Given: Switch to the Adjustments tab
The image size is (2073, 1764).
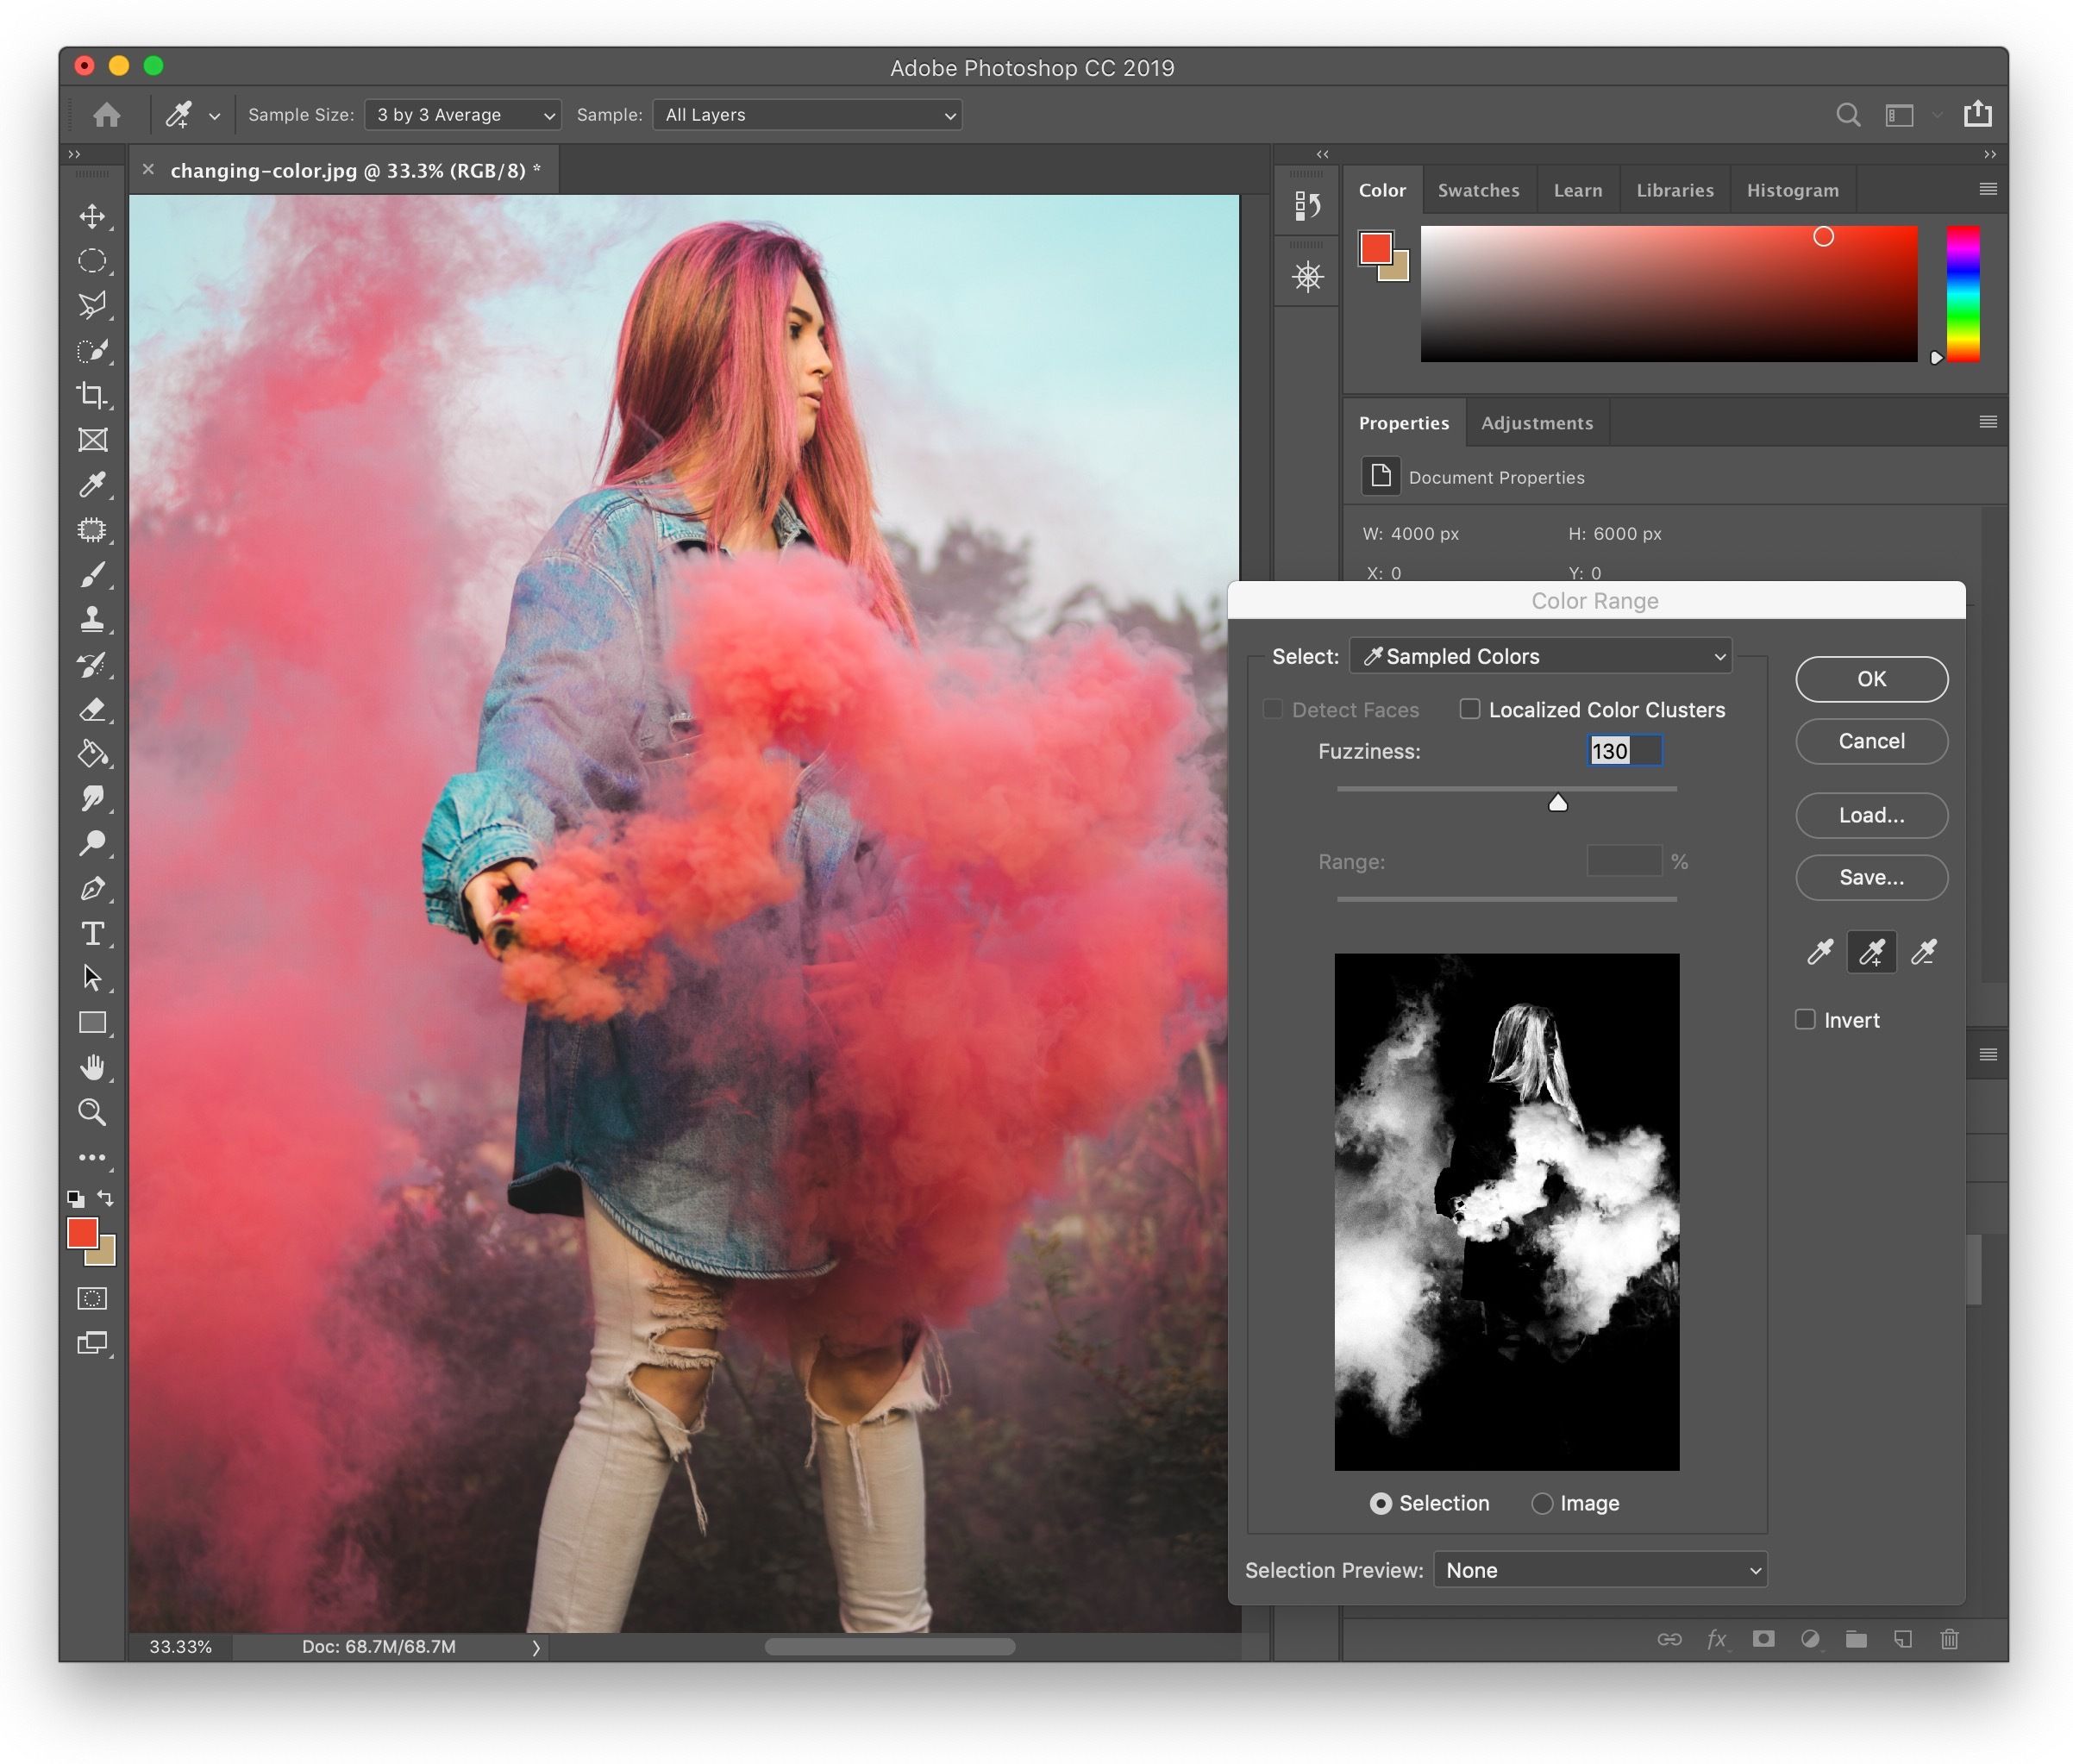Looking at the screenshot, I should (1536, 422).
